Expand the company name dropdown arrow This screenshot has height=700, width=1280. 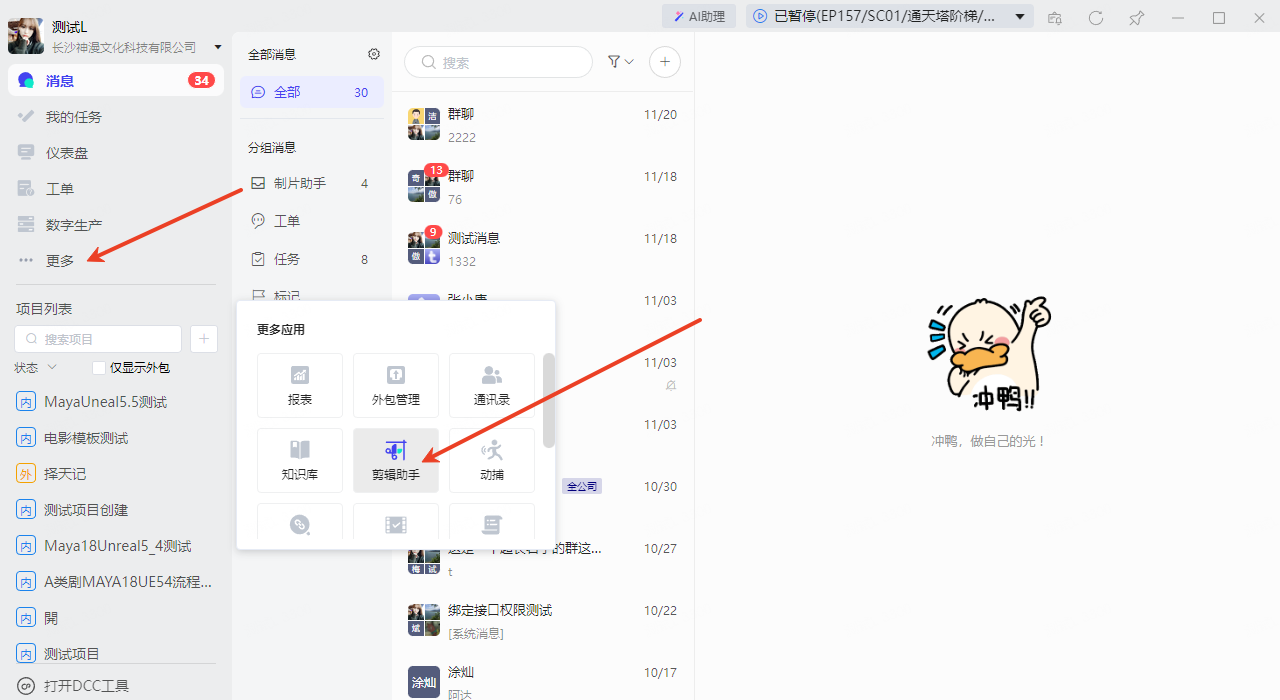tap(218, 47)
